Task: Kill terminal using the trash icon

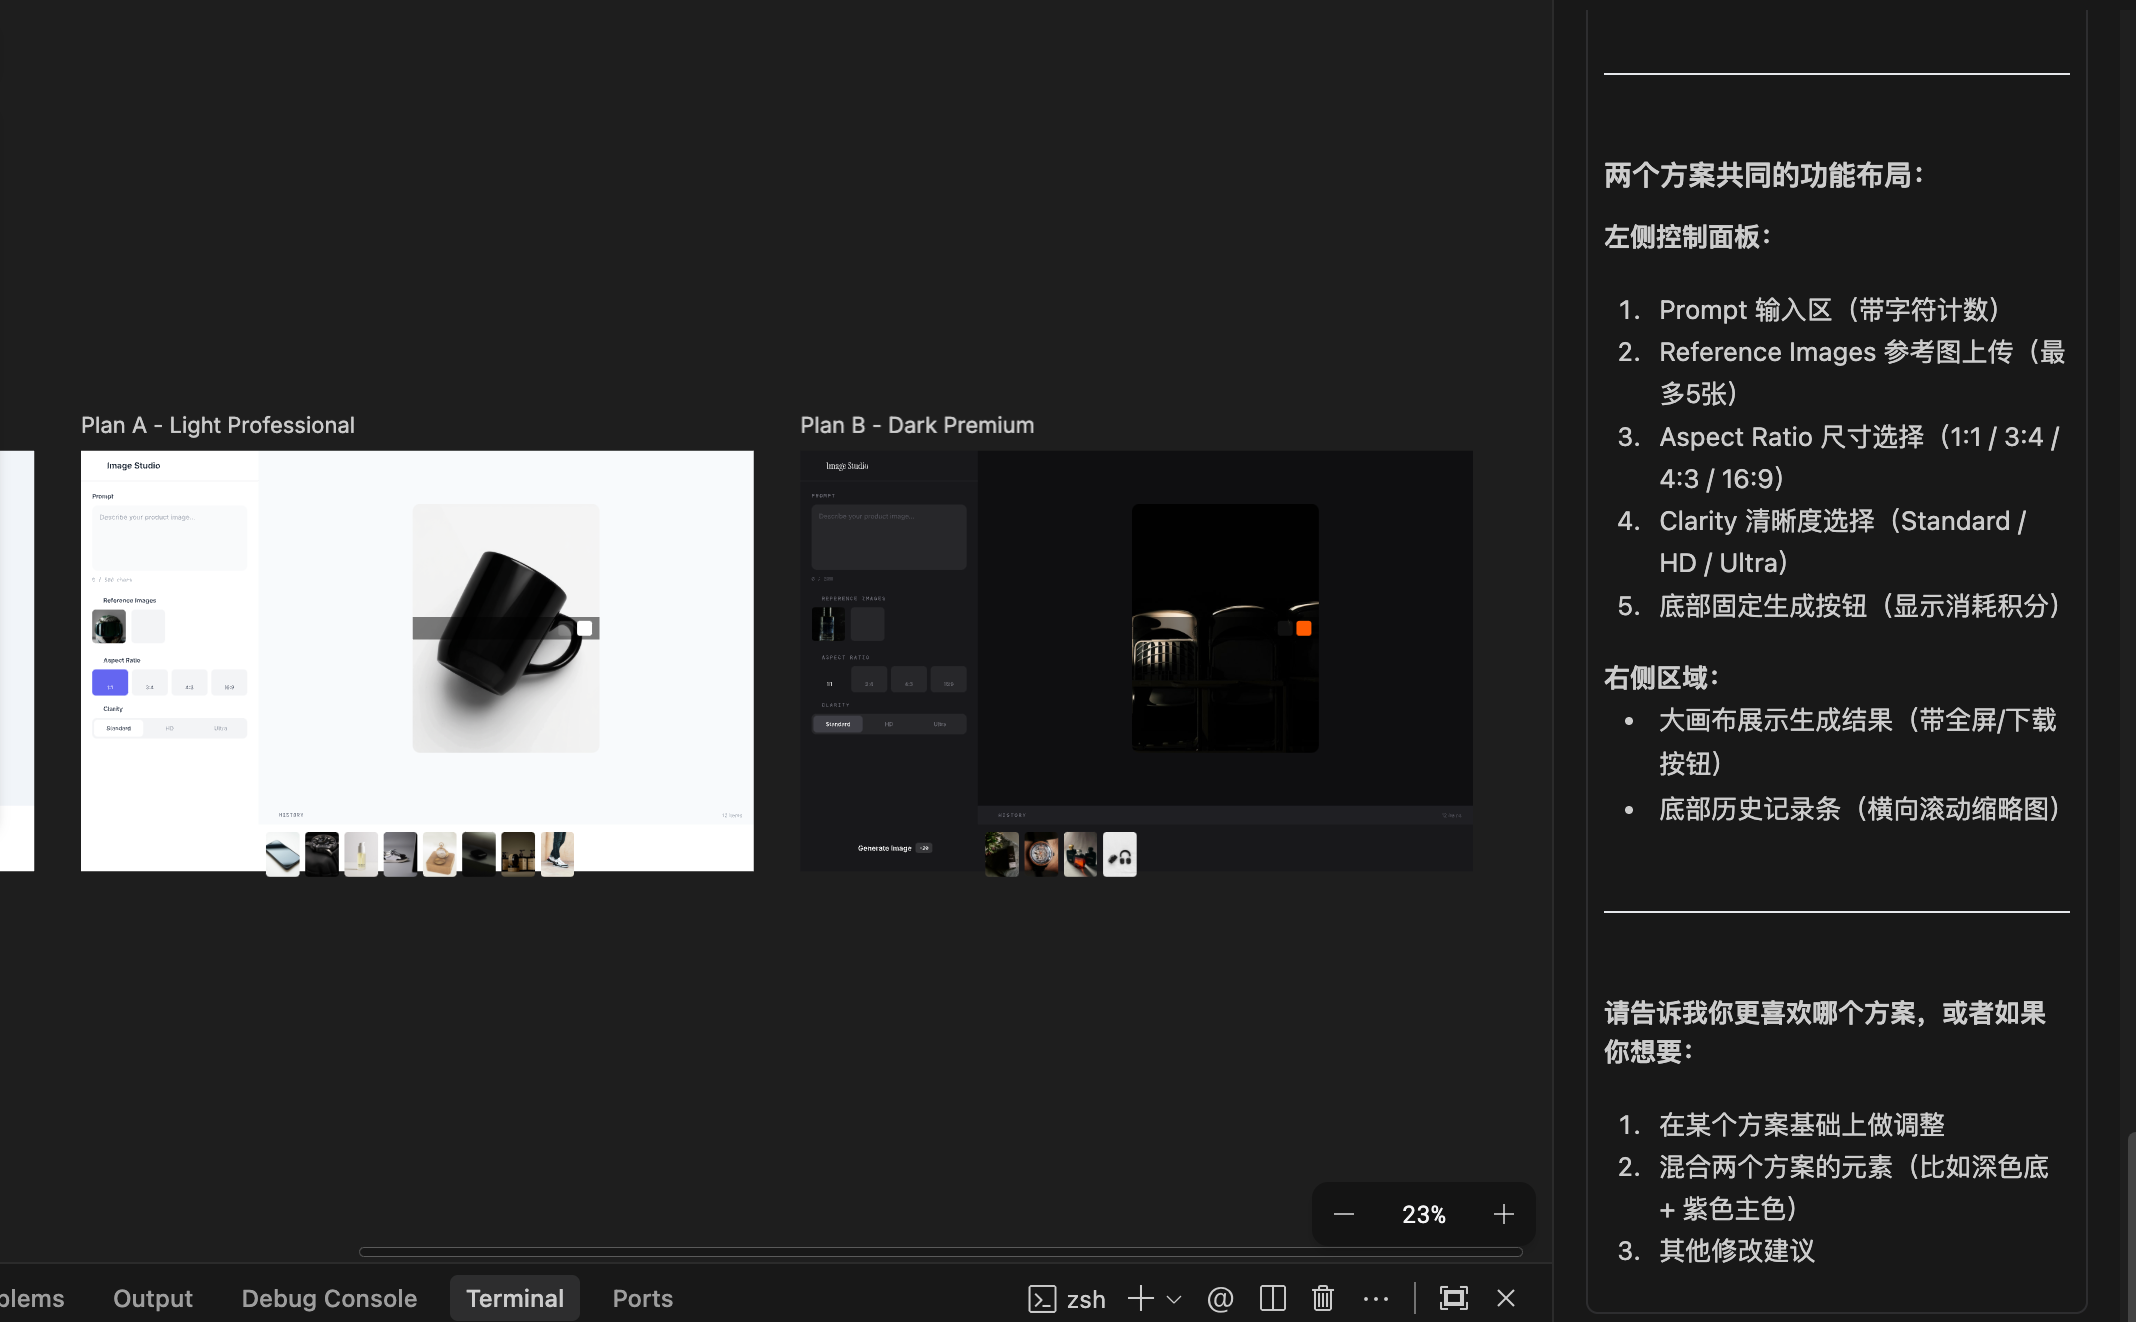Action: coord(1323,1298)
